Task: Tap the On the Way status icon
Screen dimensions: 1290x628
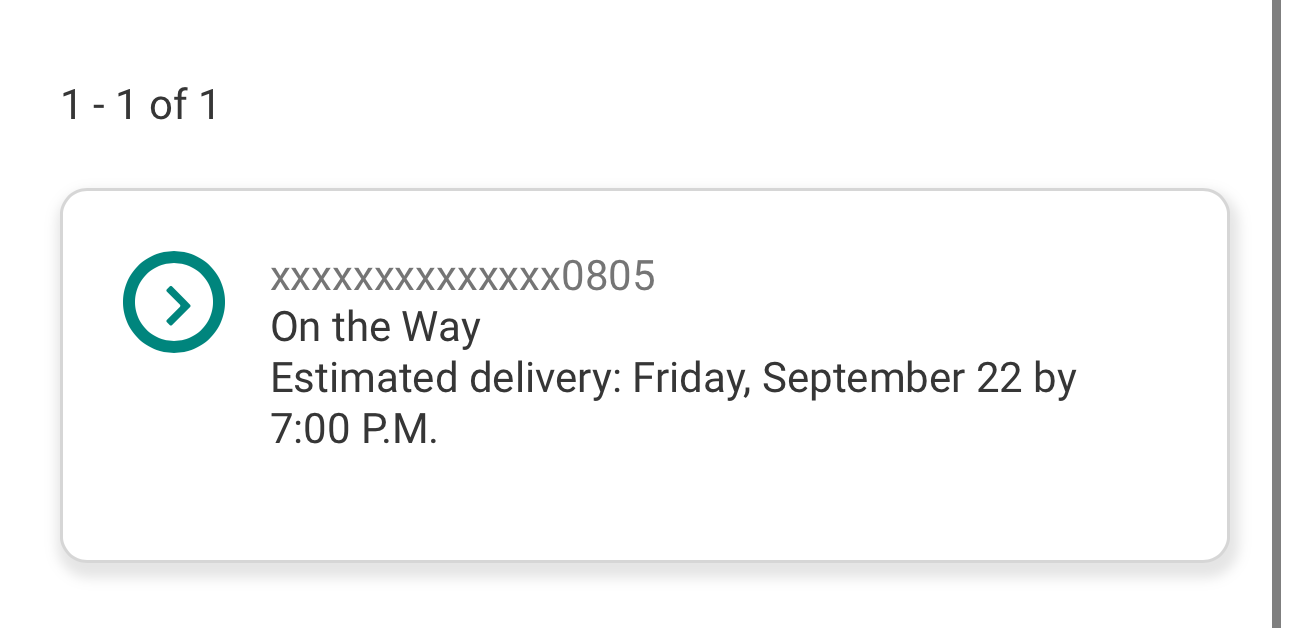Action: point(174,302)
